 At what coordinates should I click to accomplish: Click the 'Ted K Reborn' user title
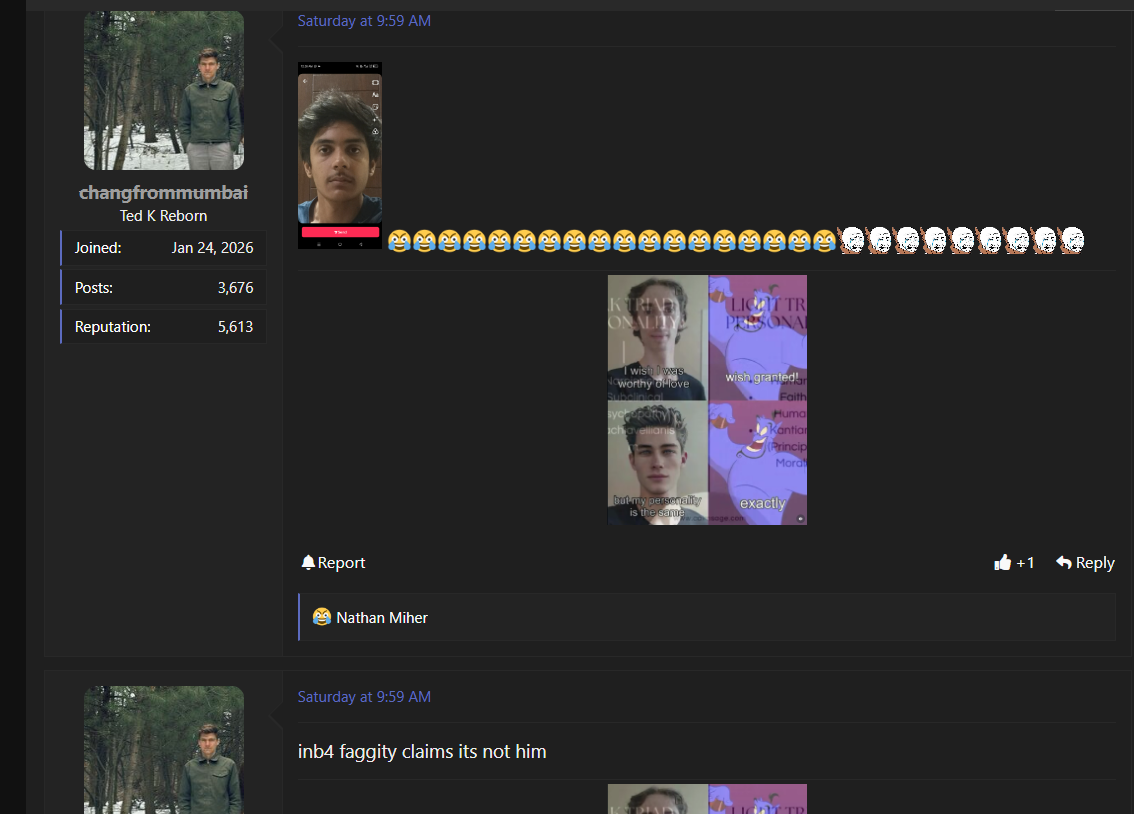163,215
